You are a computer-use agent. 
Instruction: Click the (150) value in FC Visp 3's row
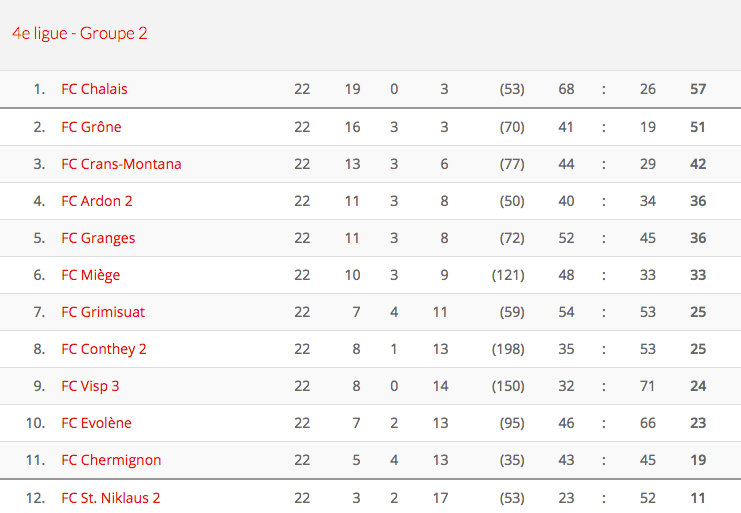point(508,386)
